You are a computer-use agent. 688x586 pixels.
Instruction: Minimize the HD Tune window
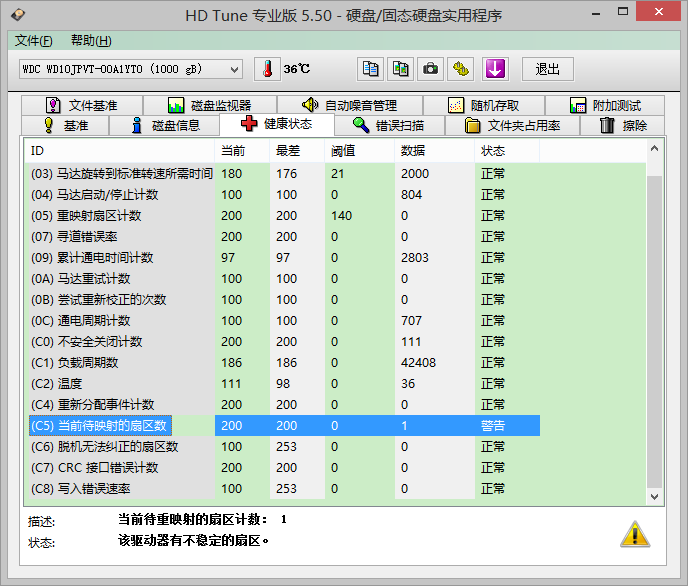click(595, 12)
